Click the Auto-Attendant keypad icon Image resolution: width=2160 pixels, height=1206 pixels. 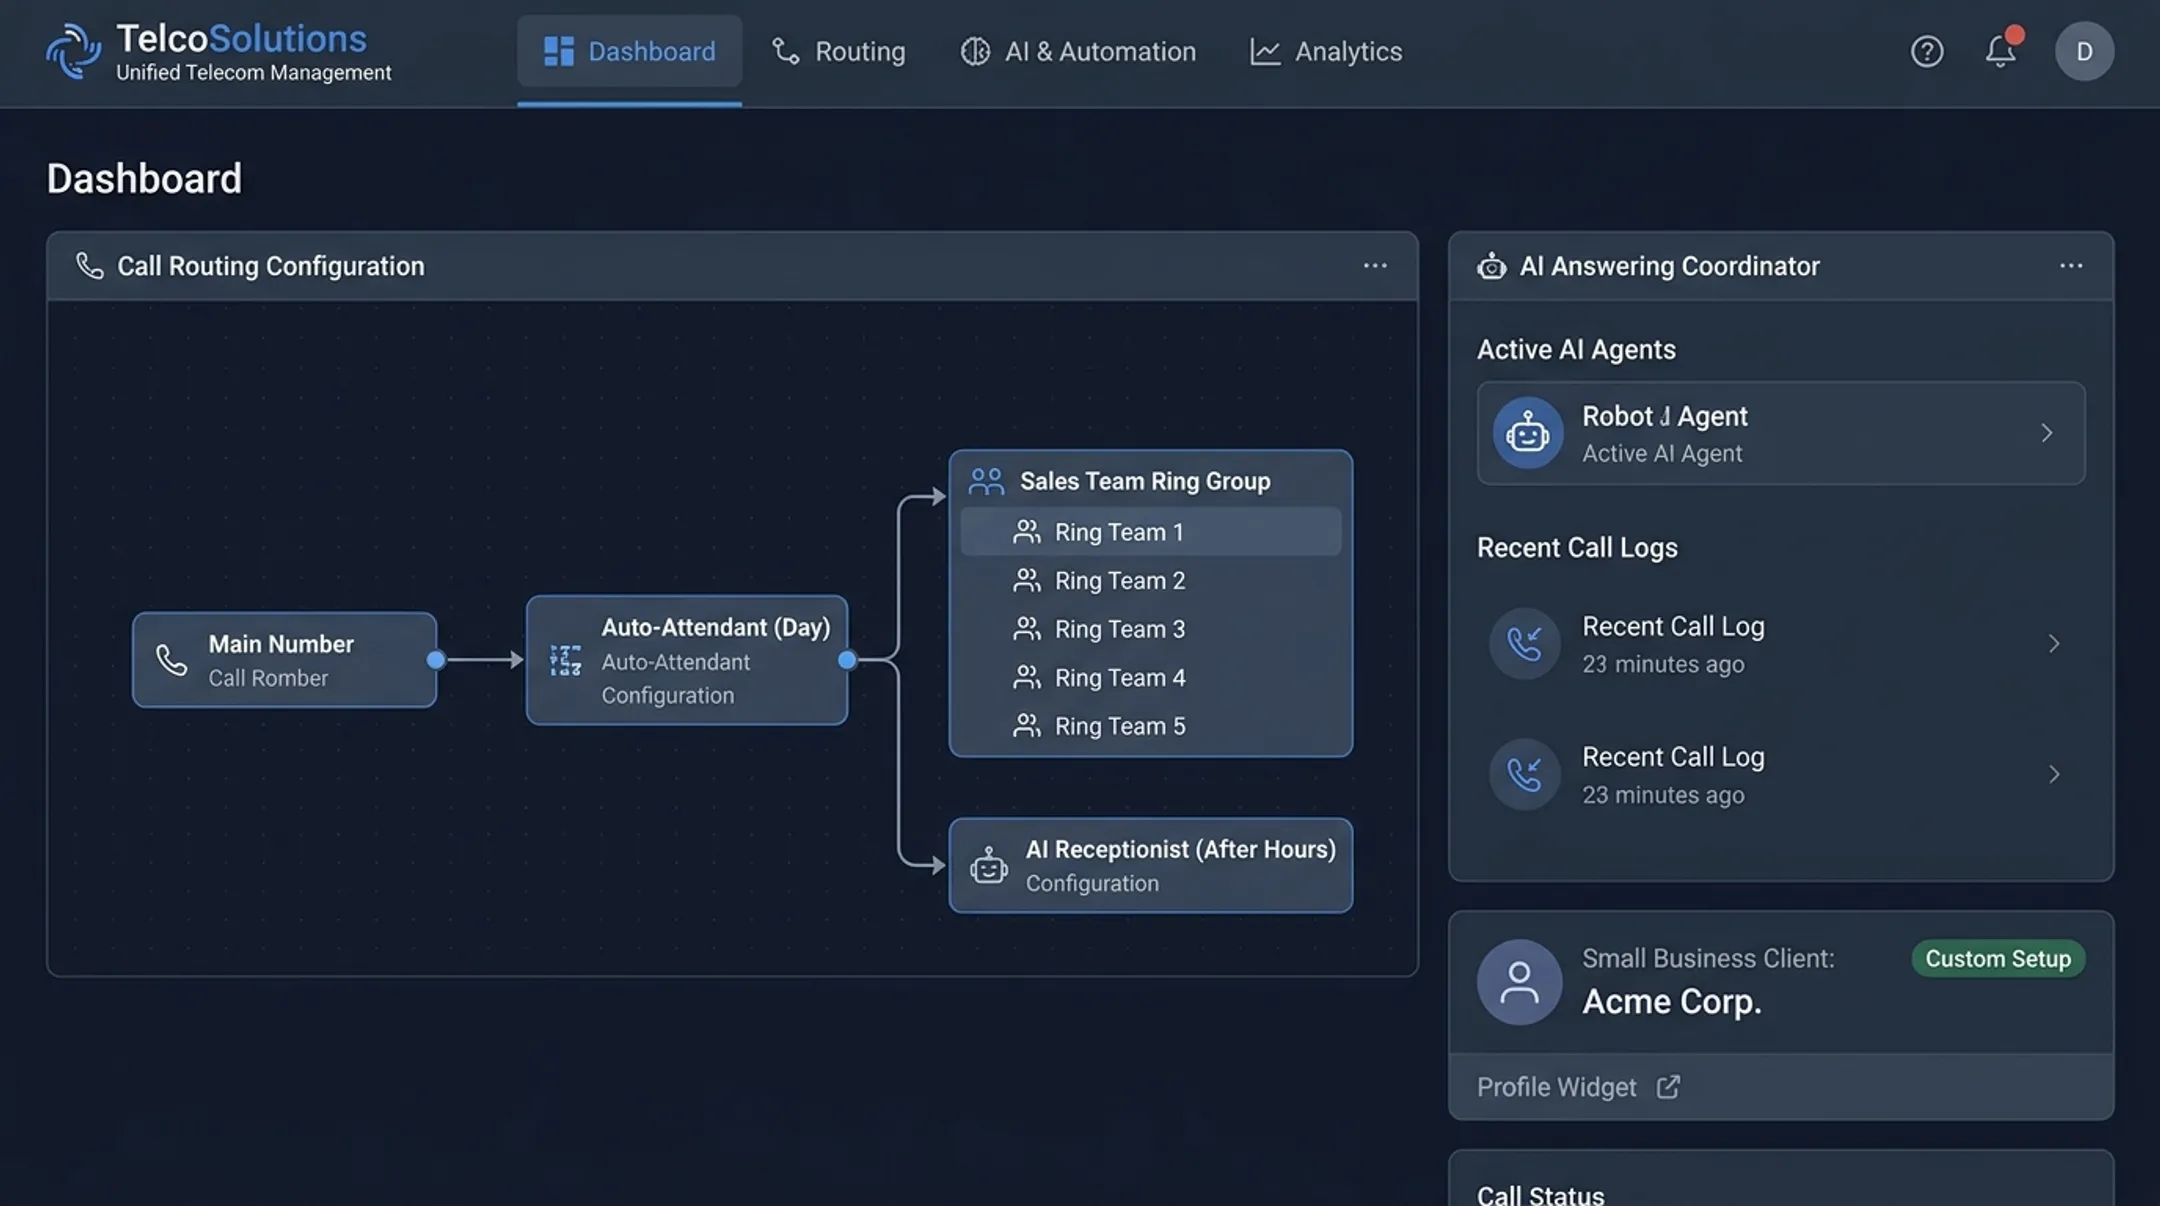pos(565,660)
